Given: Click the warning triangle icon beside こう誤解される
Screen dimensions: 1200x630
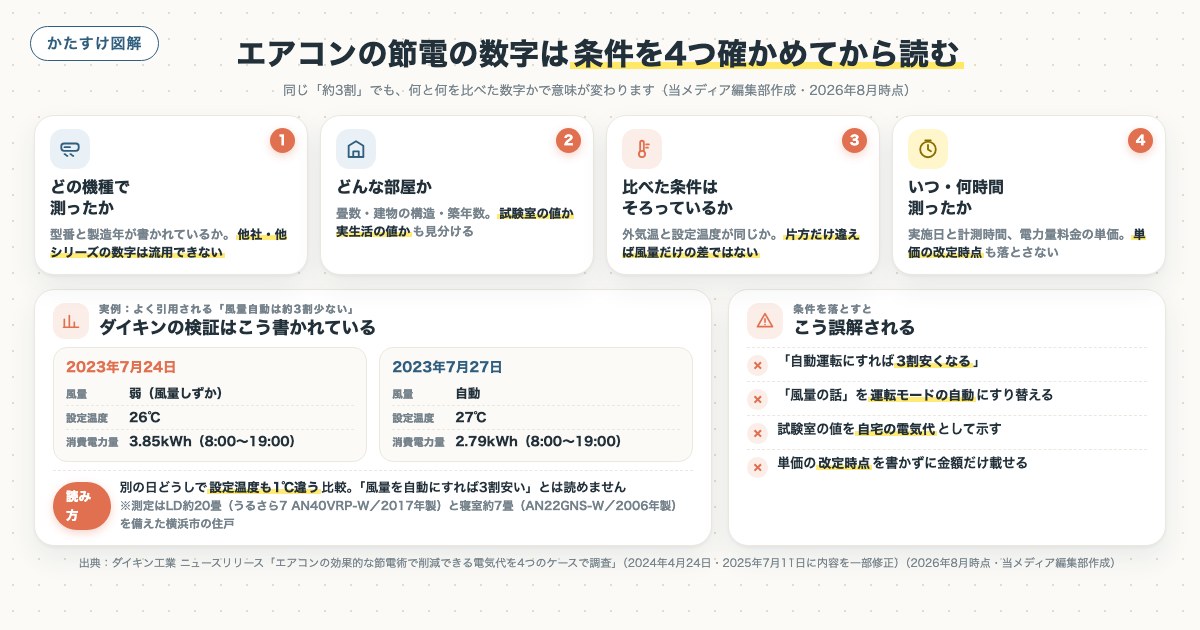Looking at the screenshot, I should 765,321.
